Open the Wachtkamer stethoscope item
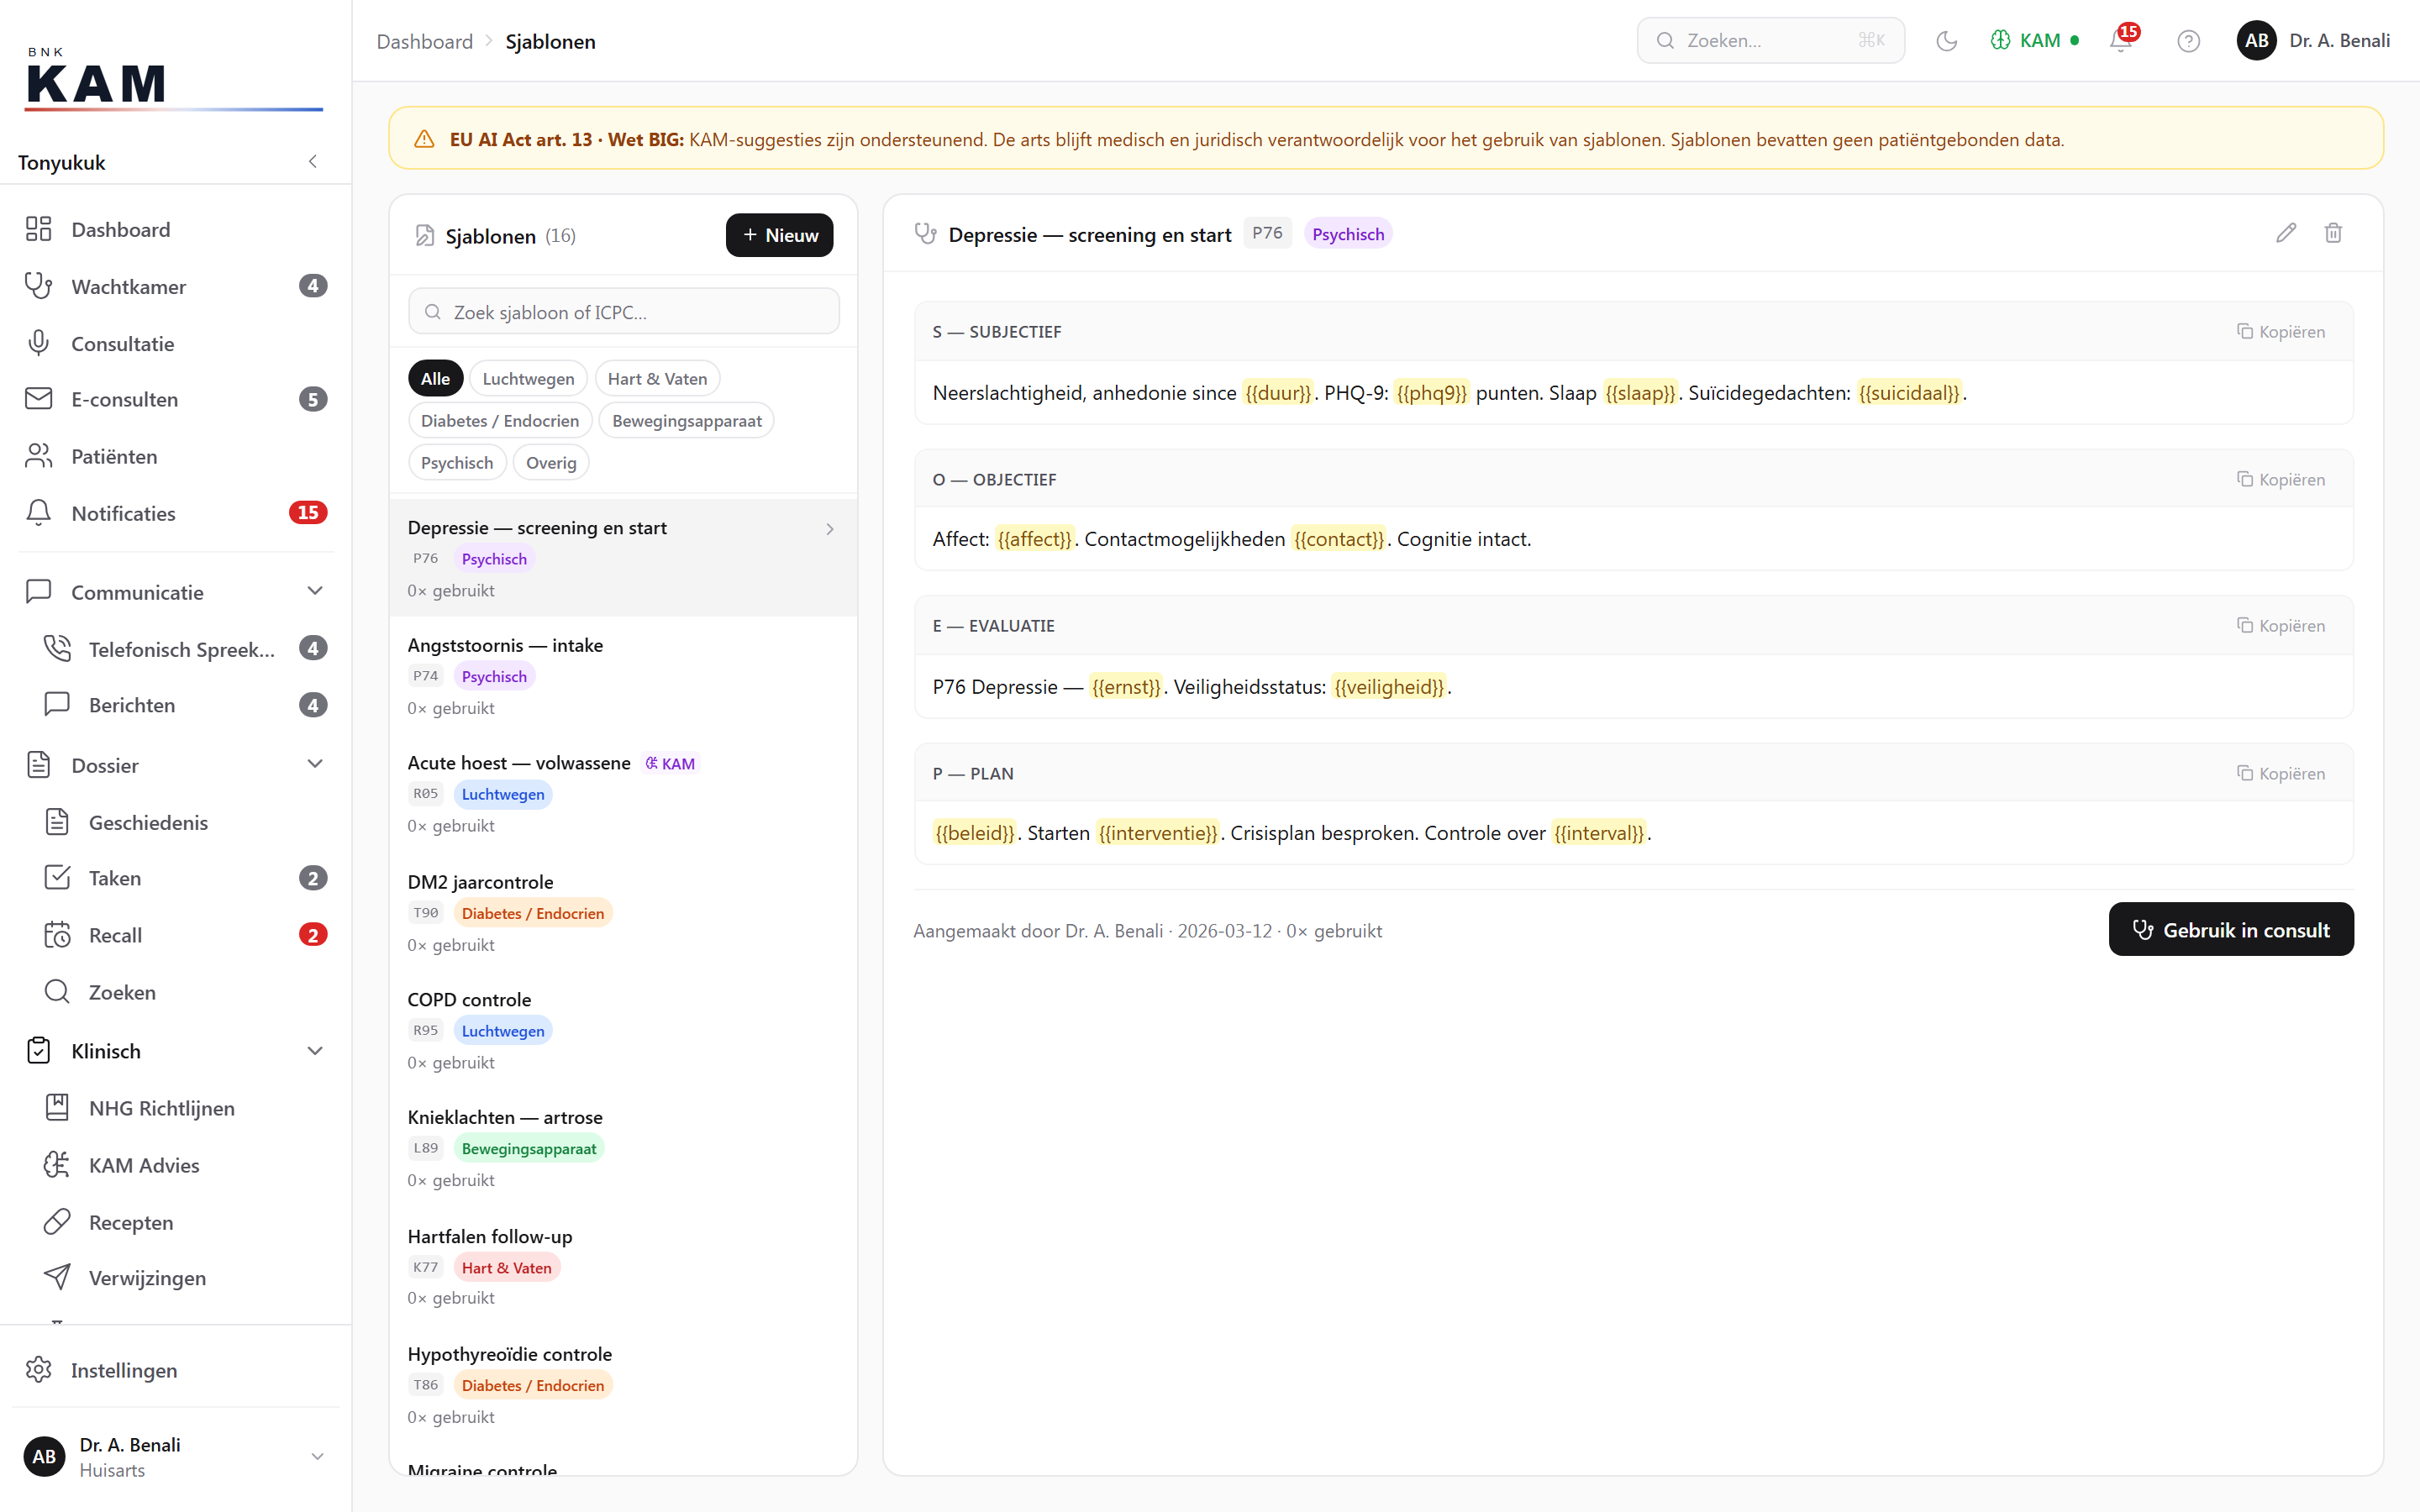 tap(175, 286)
